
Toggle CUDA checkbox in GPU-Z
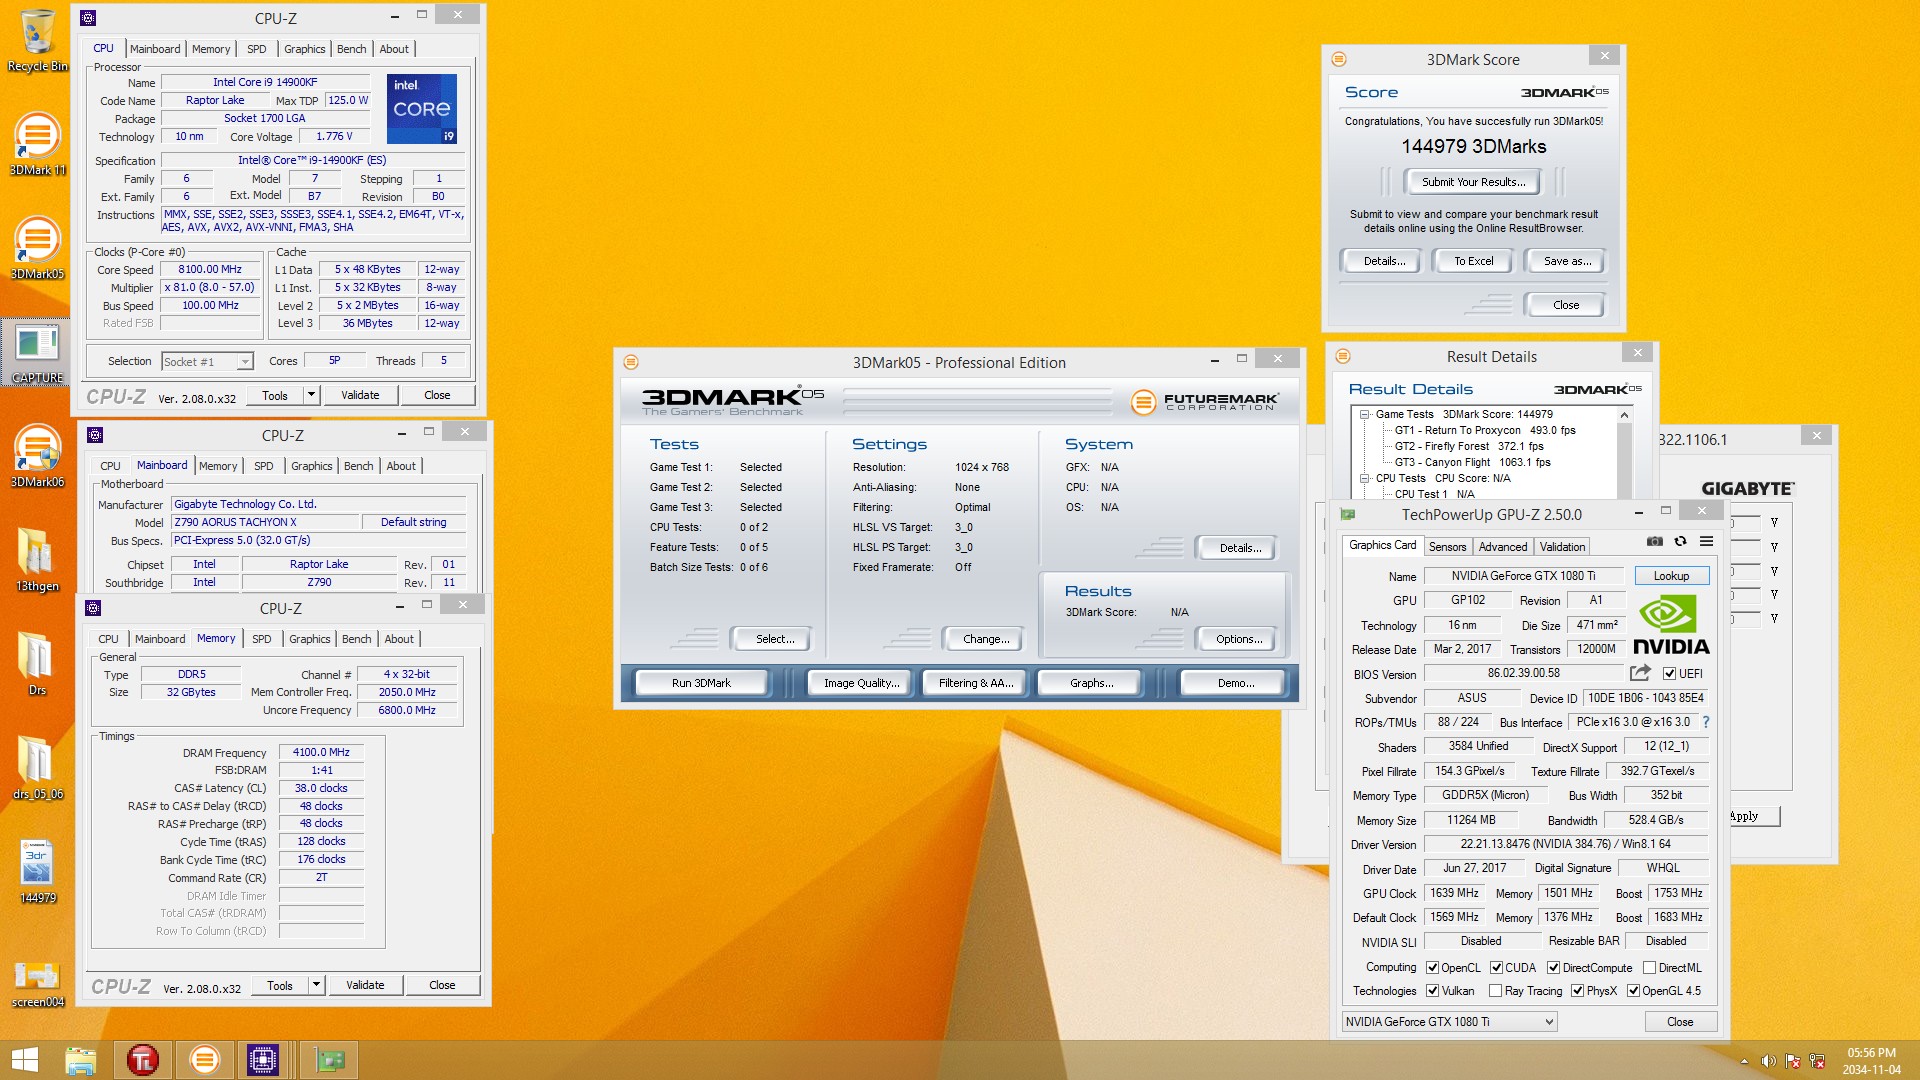(x=1496, y=968)
